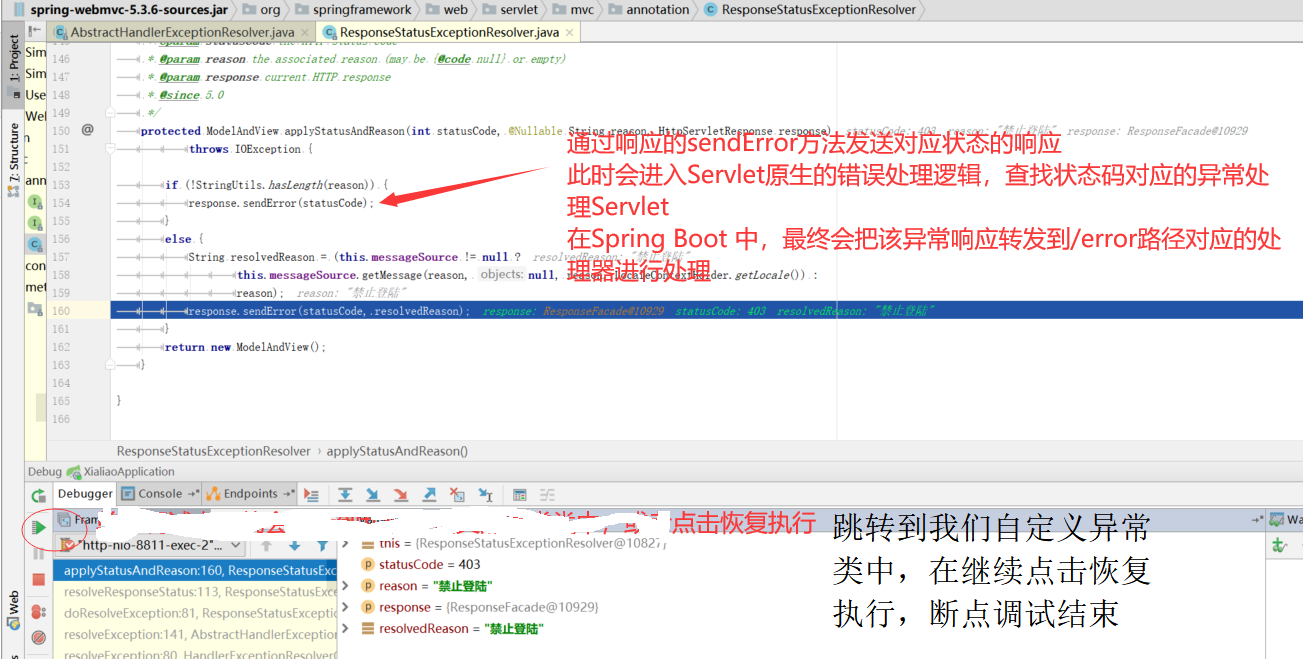Select the ResponseStatusExceptionResolver.java editor tab
The height and width of the screenshot is (659, 1303).
pos(448,33)
